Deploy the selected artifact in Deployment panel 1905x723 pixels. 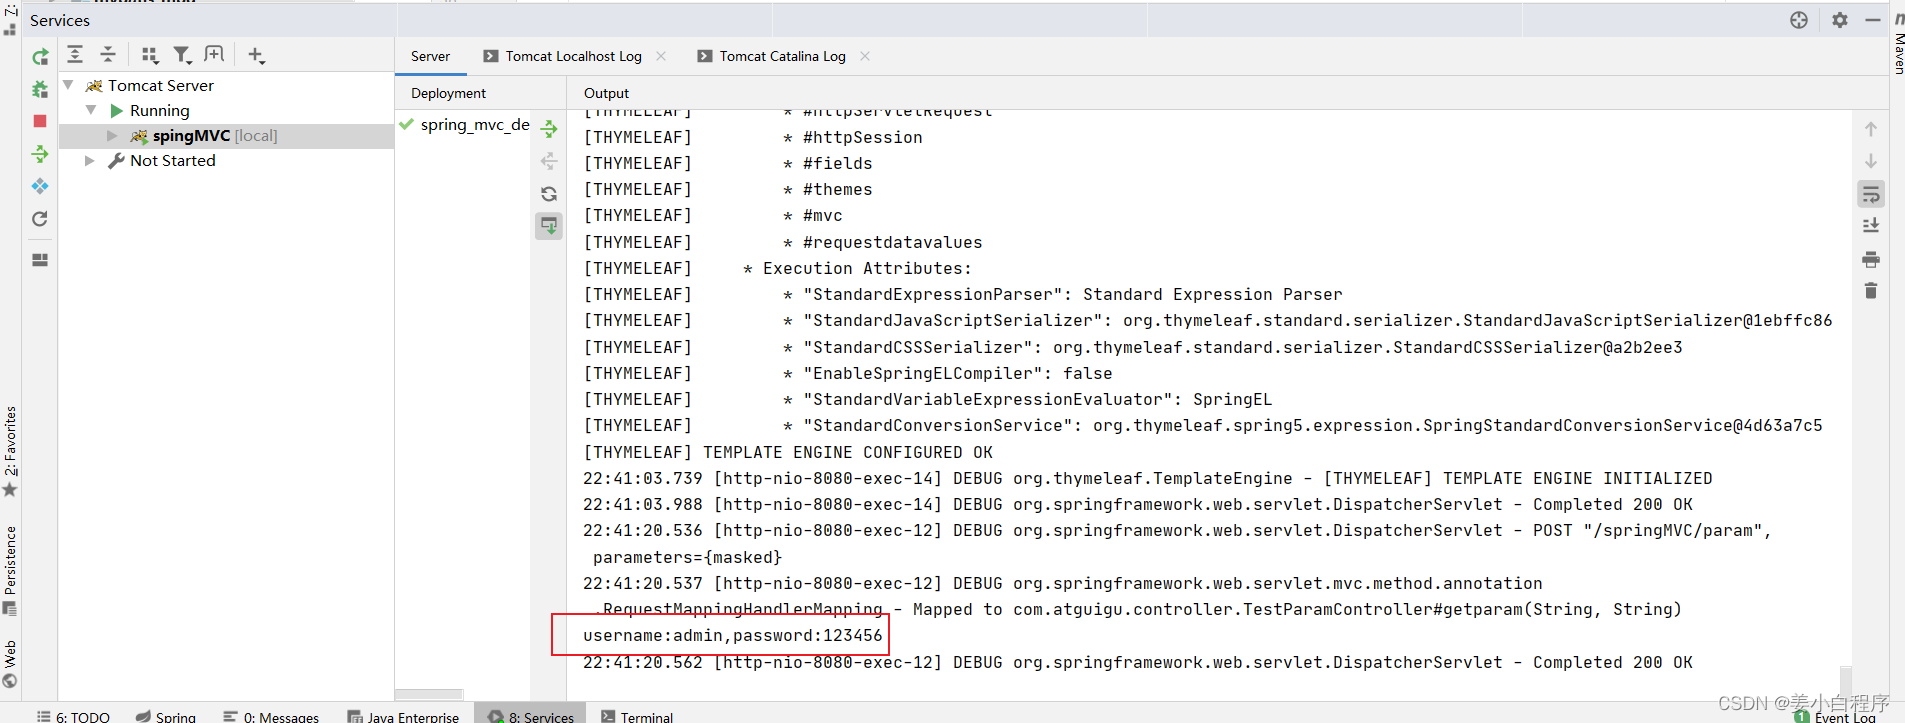[x=549, y=129]
